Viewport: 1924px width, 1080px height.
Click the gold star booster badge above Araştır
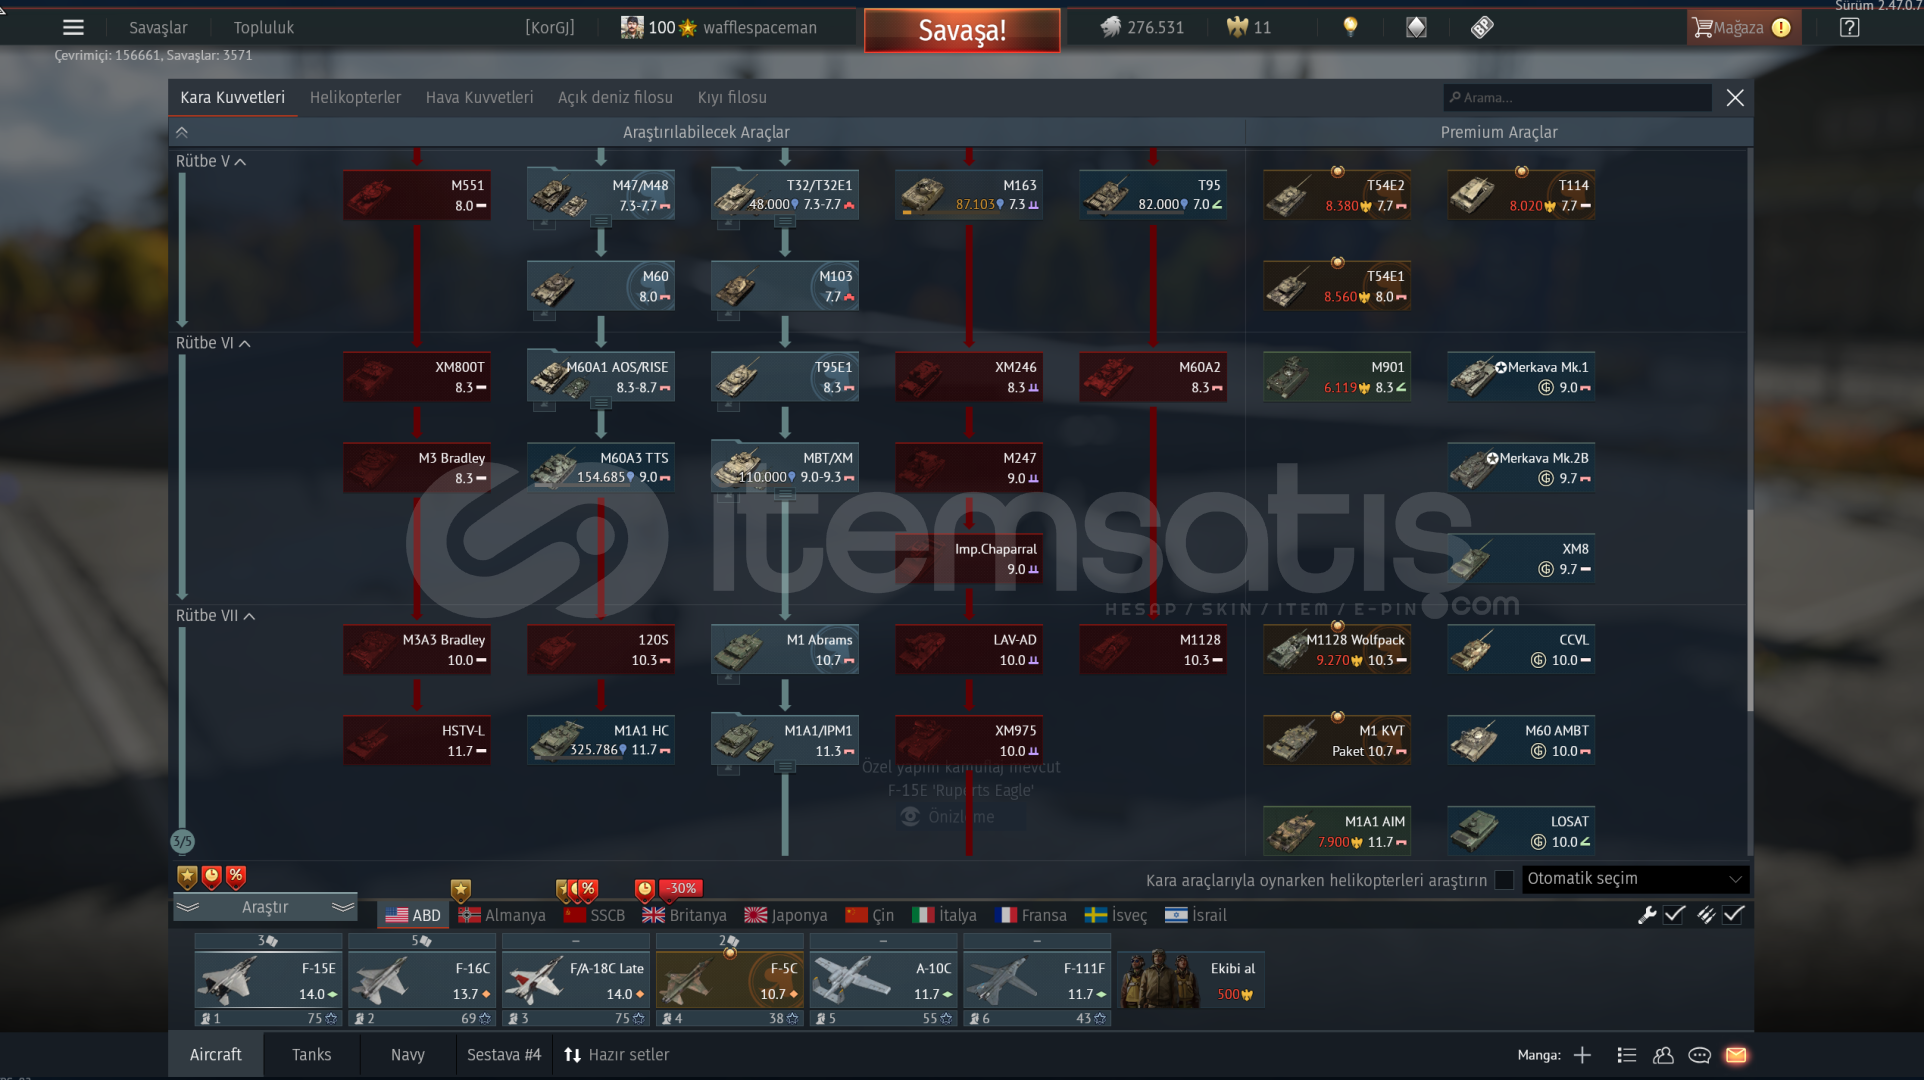(x=187, y=877)
